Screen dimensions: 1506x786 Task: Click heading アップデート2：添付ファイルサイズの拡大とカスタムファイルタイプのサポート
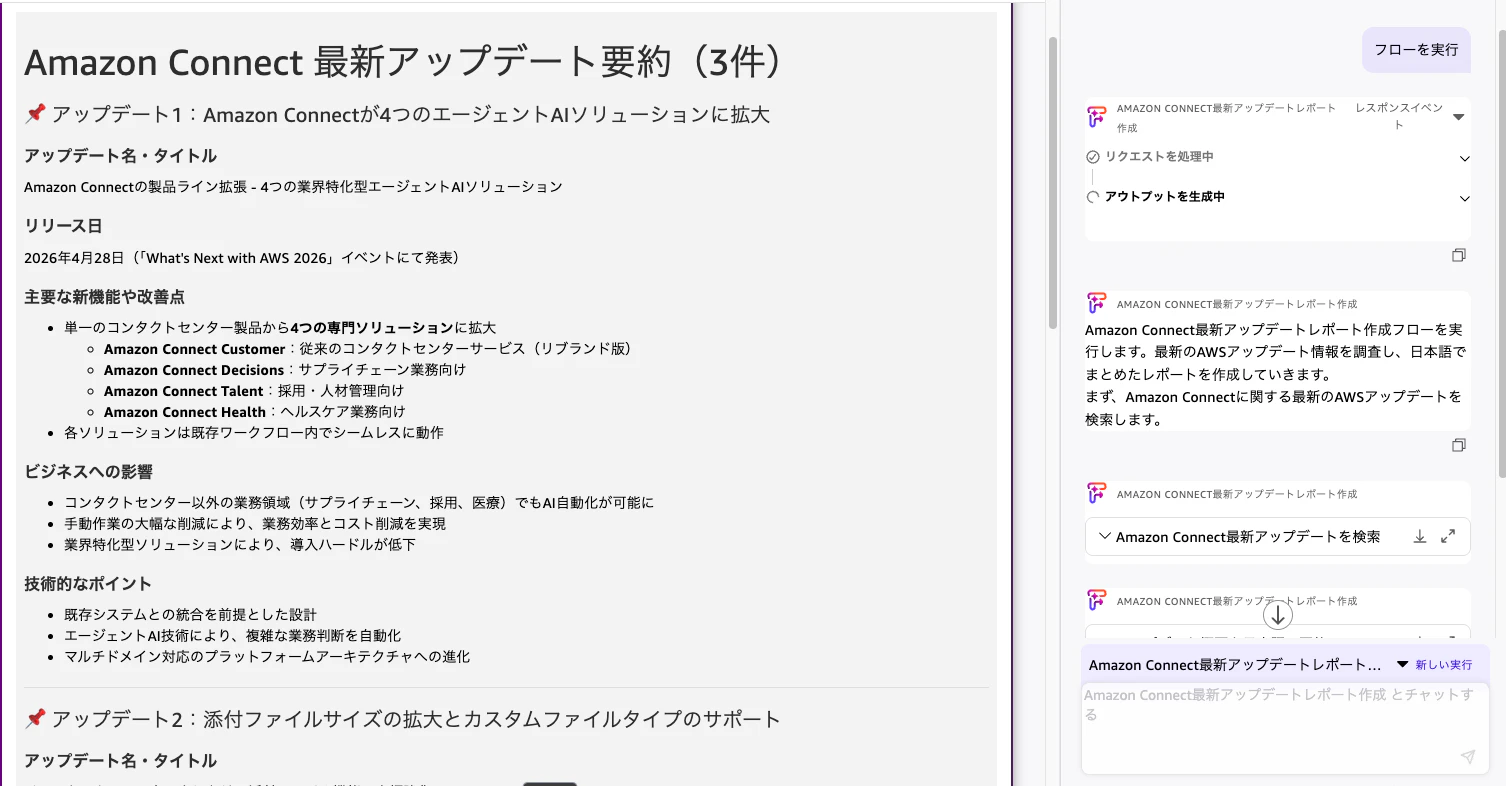(x=402, y=718)
